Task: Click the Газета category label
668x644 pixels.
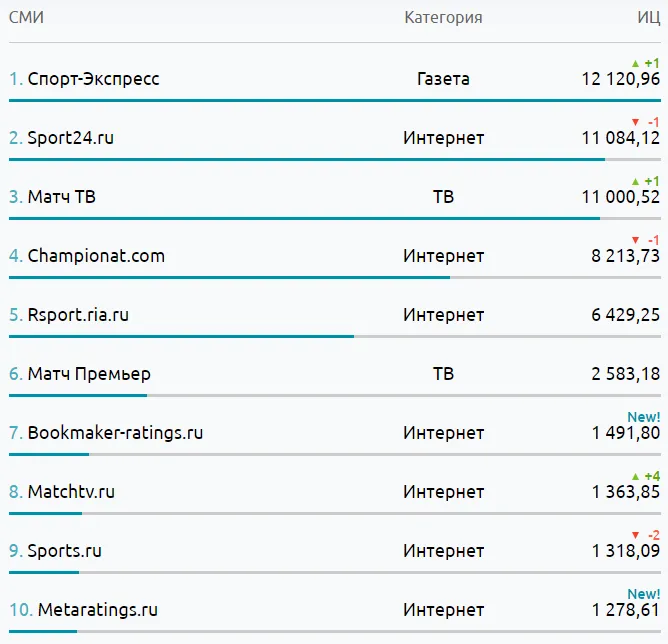Action: pyautogui.click(x=443, y=79)
